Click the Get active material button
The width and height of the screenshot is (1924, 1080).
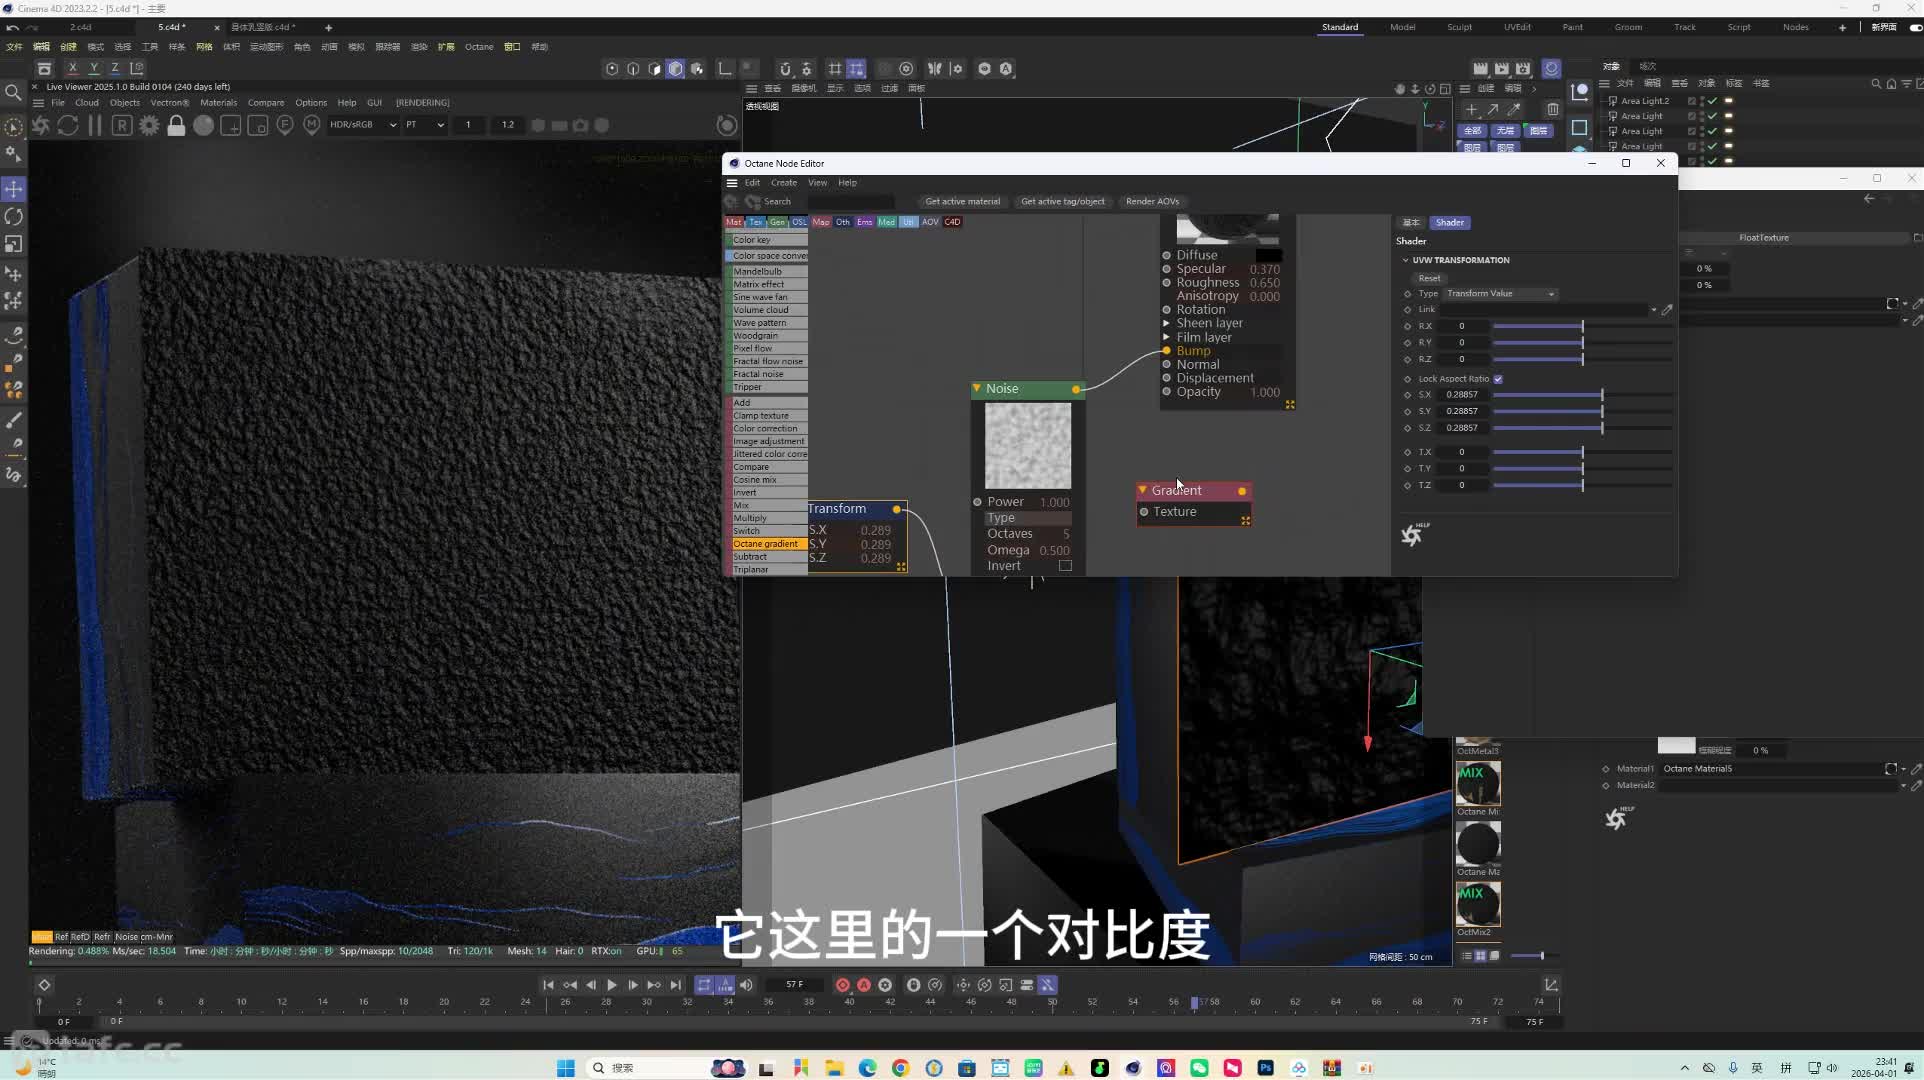click(x=962, y=201)
